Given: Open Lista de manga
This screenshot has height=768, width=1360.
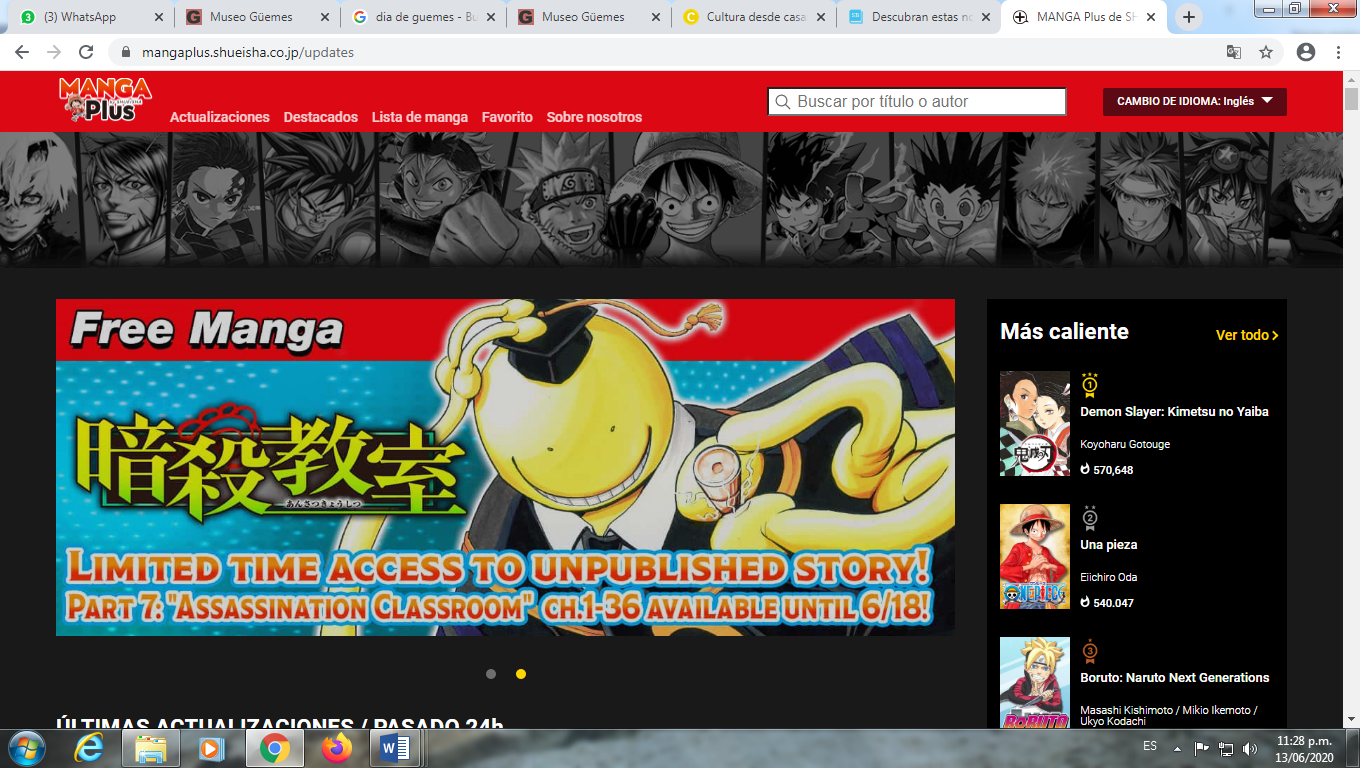Looking at the screenshot, I should point(419,117).
